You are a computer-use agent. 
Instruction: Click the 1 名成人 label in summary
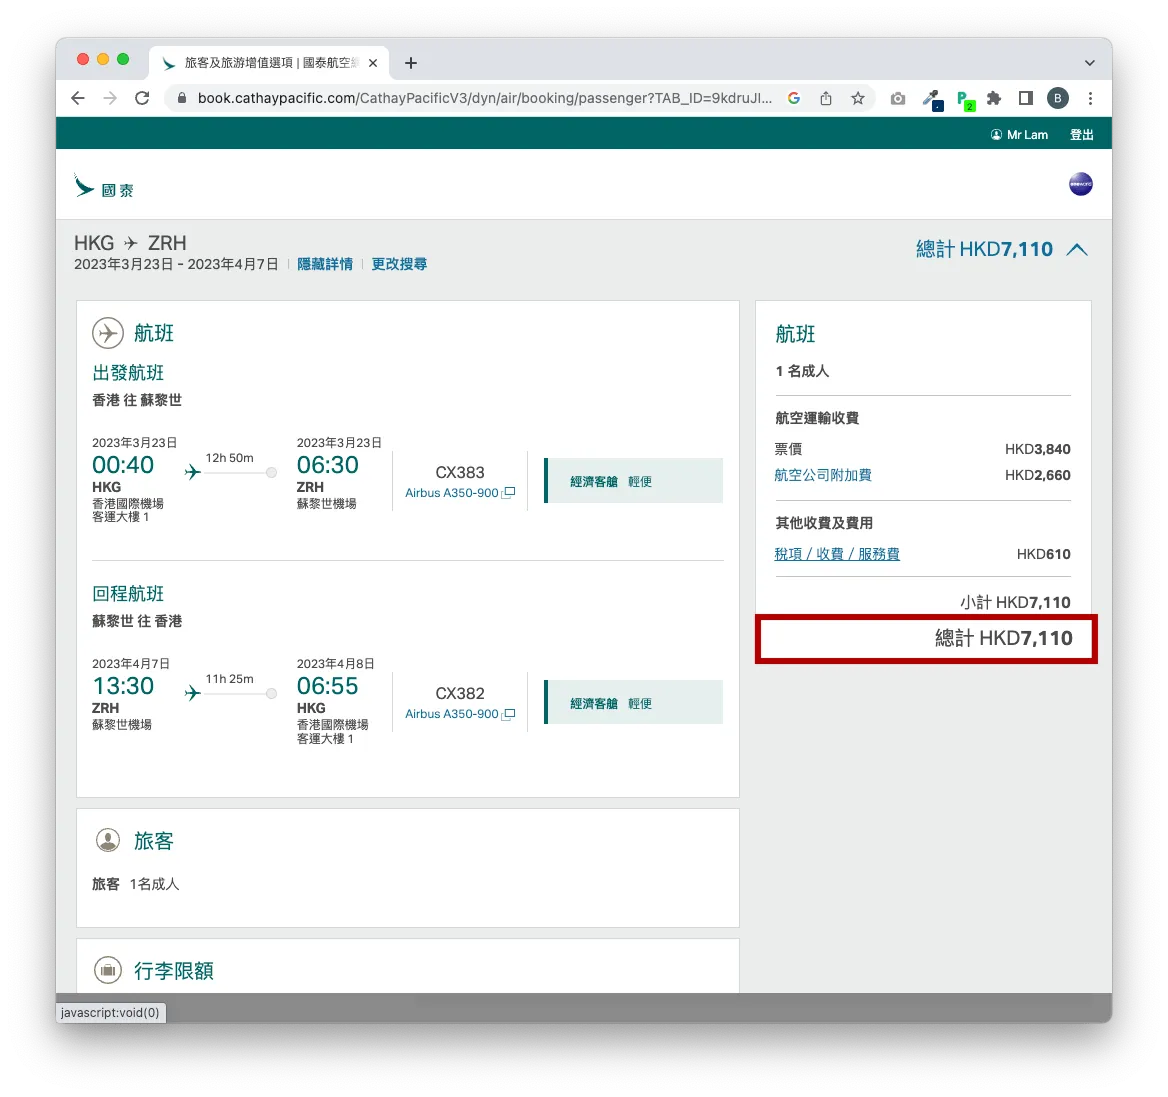click(802, 371)
